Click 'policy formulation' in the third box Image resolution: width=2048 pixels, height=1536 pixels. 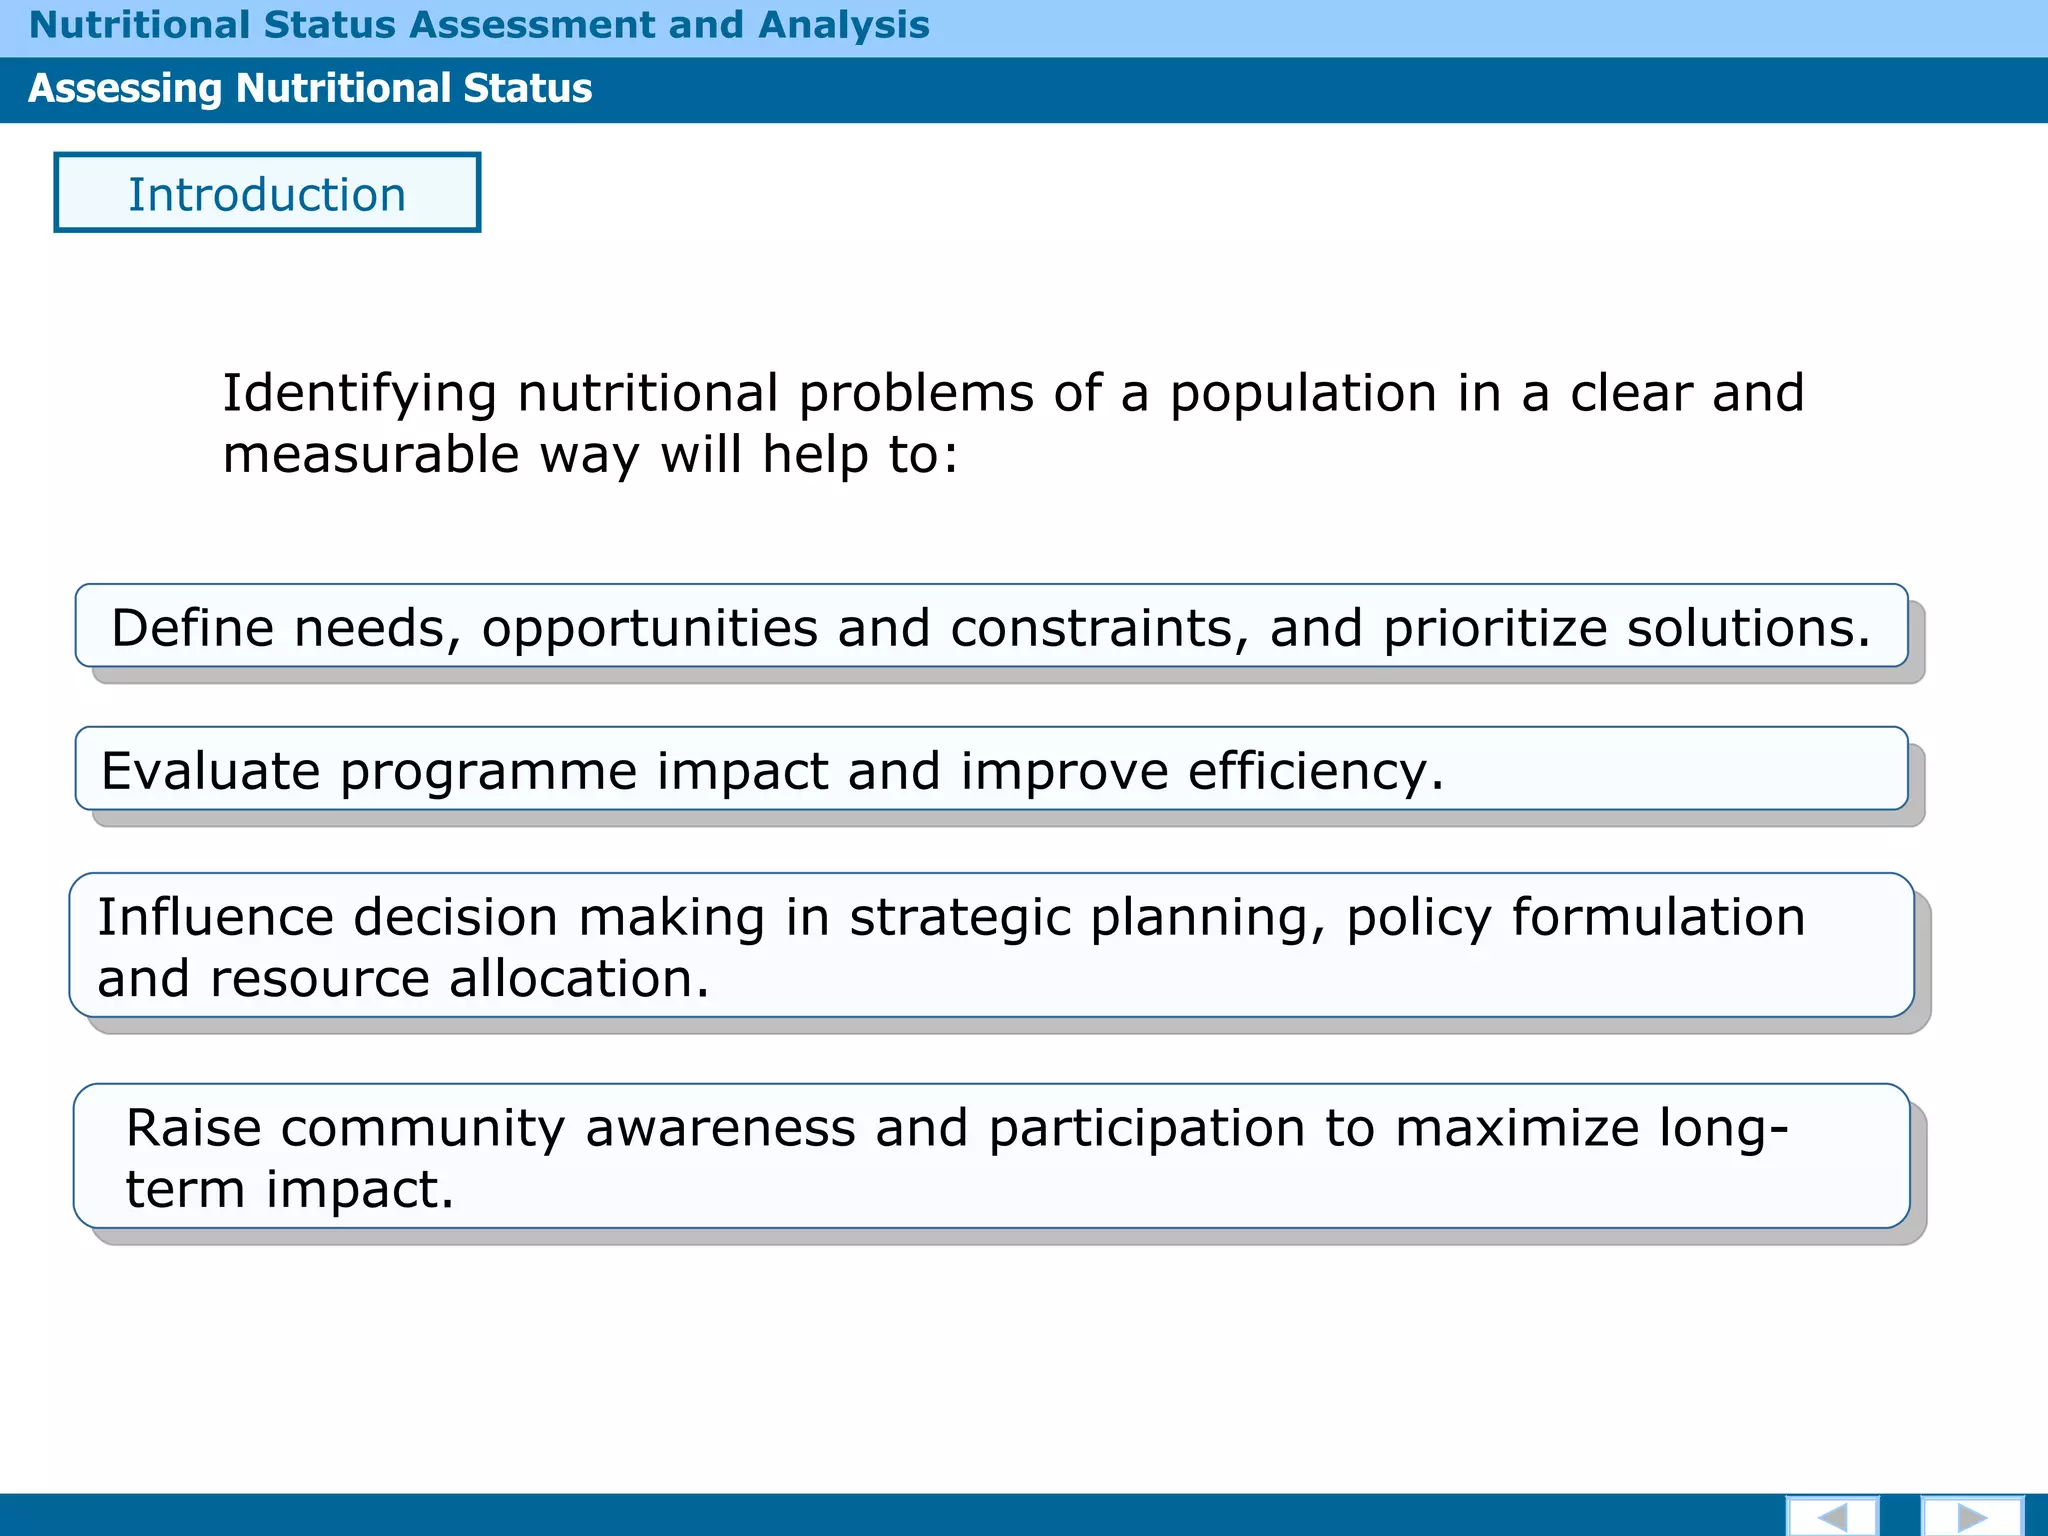click(x=1576, y=918)
